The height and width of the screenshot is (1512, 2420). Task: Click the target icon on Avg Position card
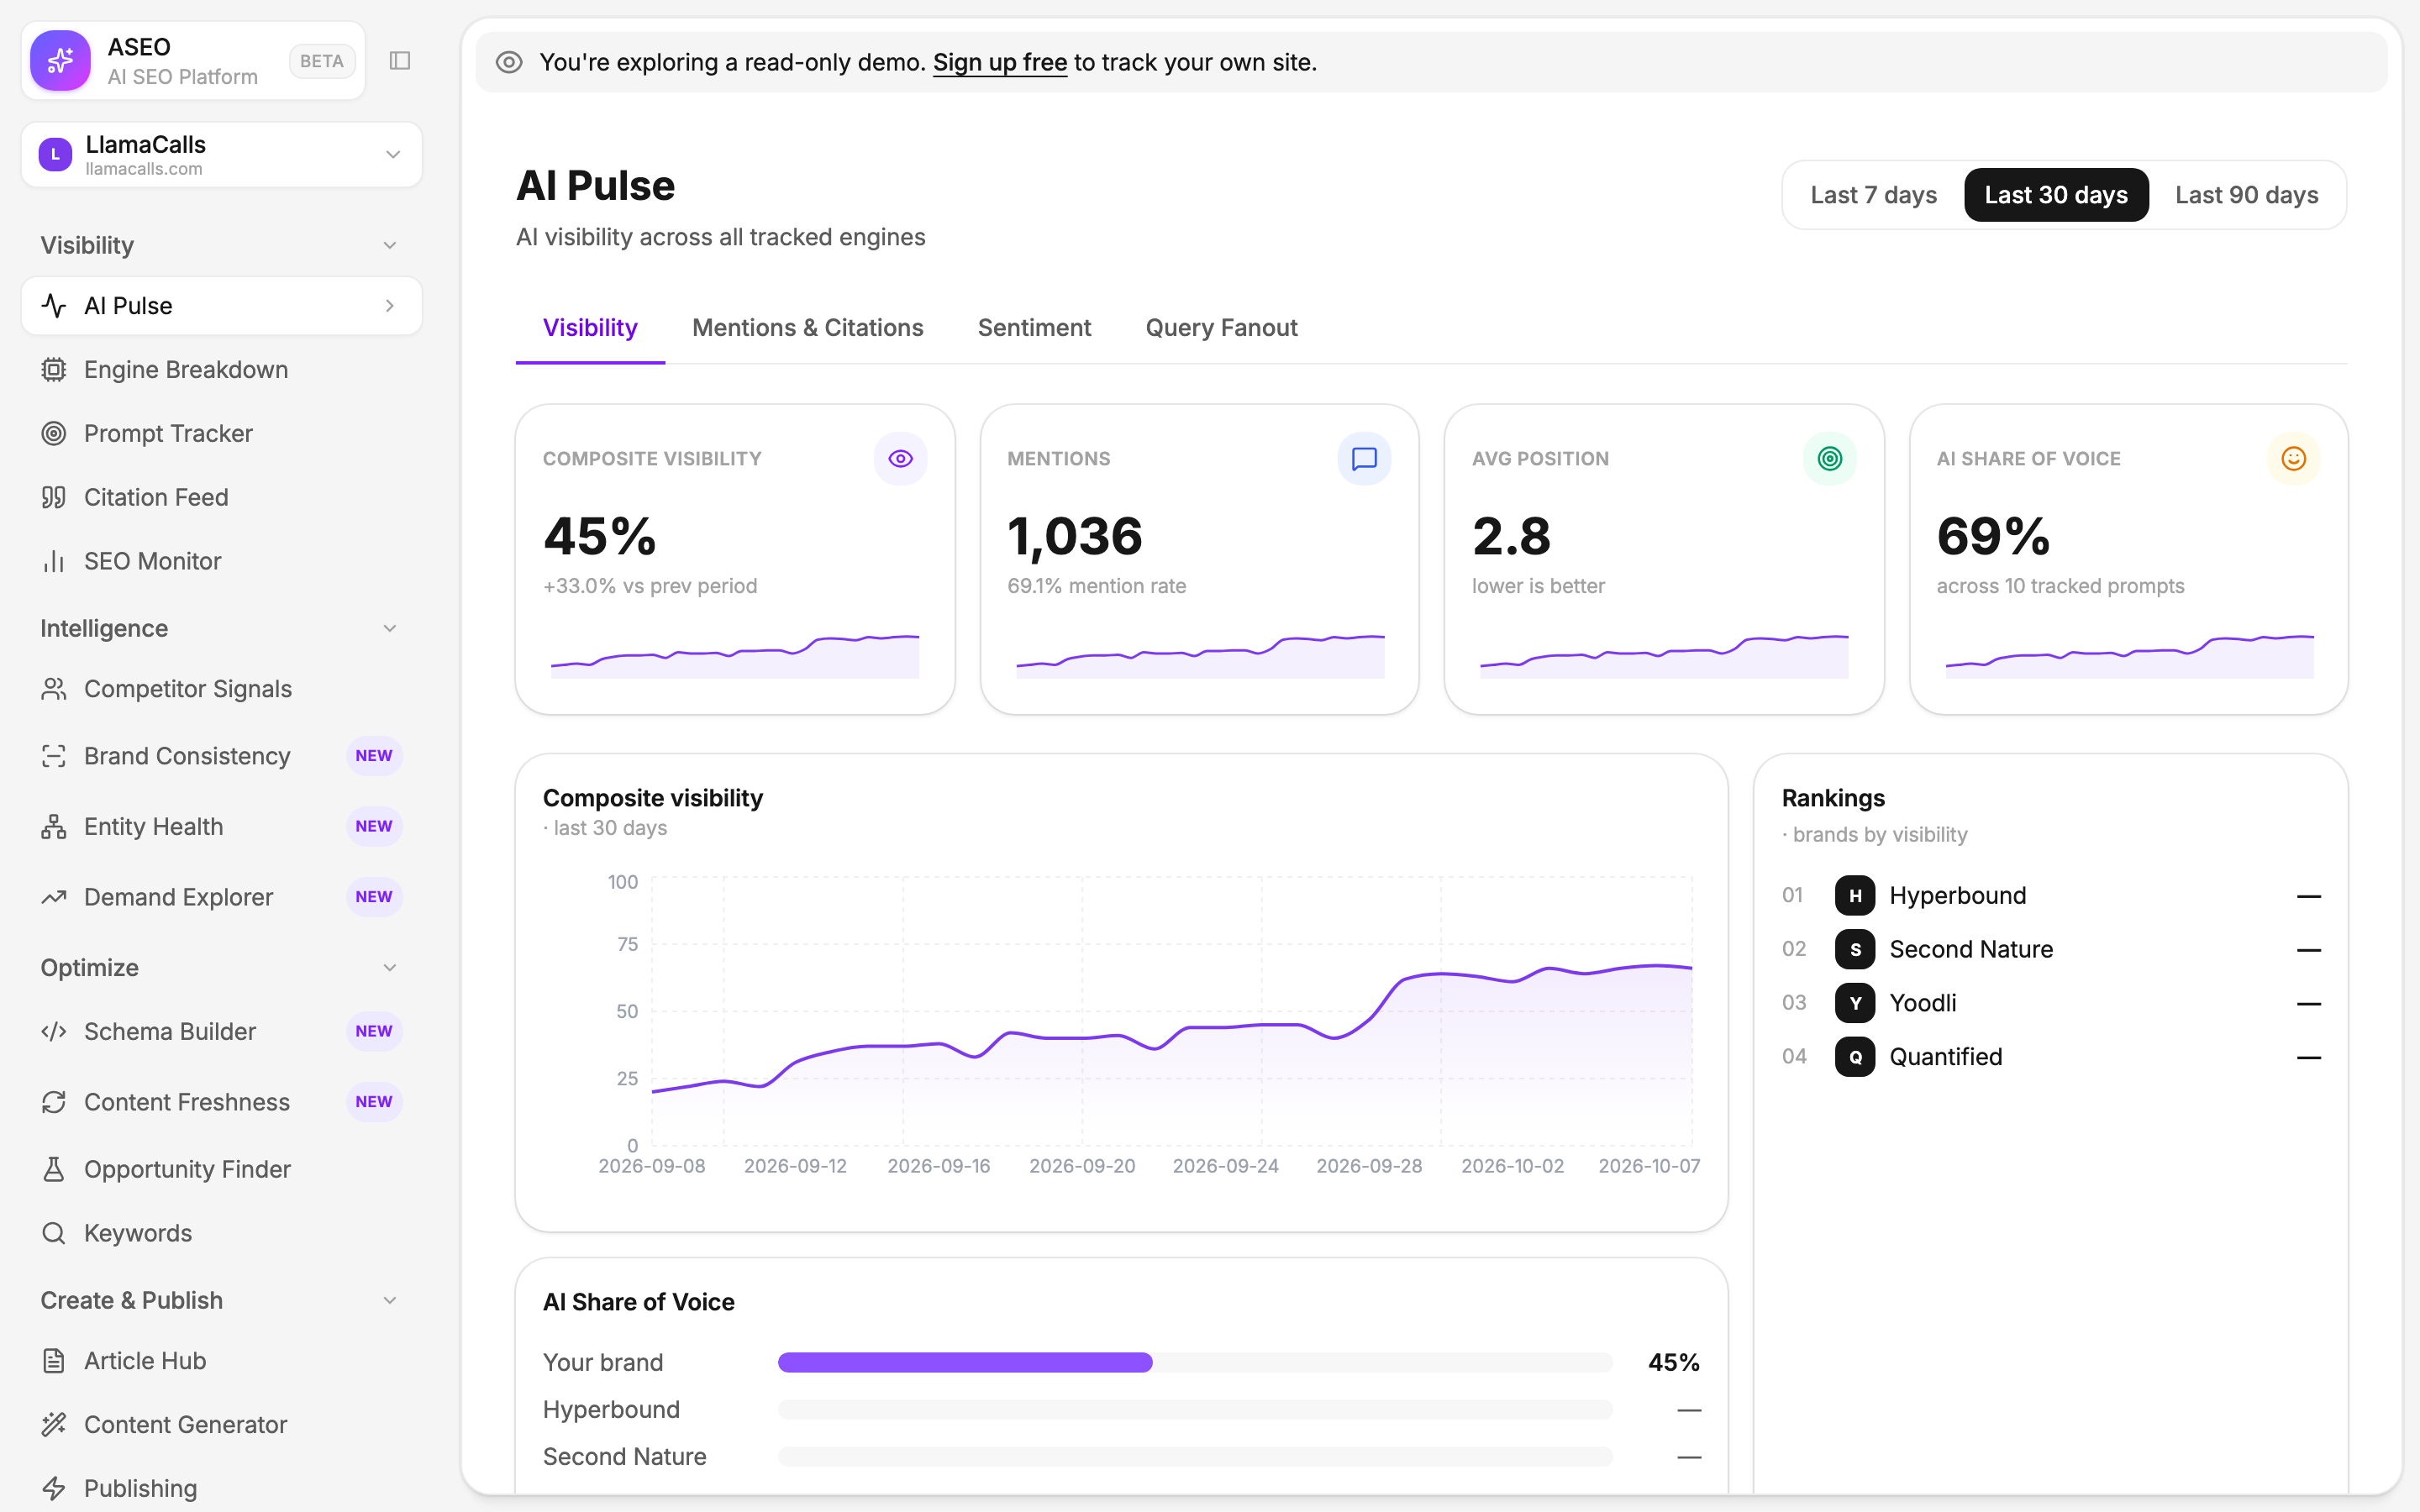(x=1829, y=459)
